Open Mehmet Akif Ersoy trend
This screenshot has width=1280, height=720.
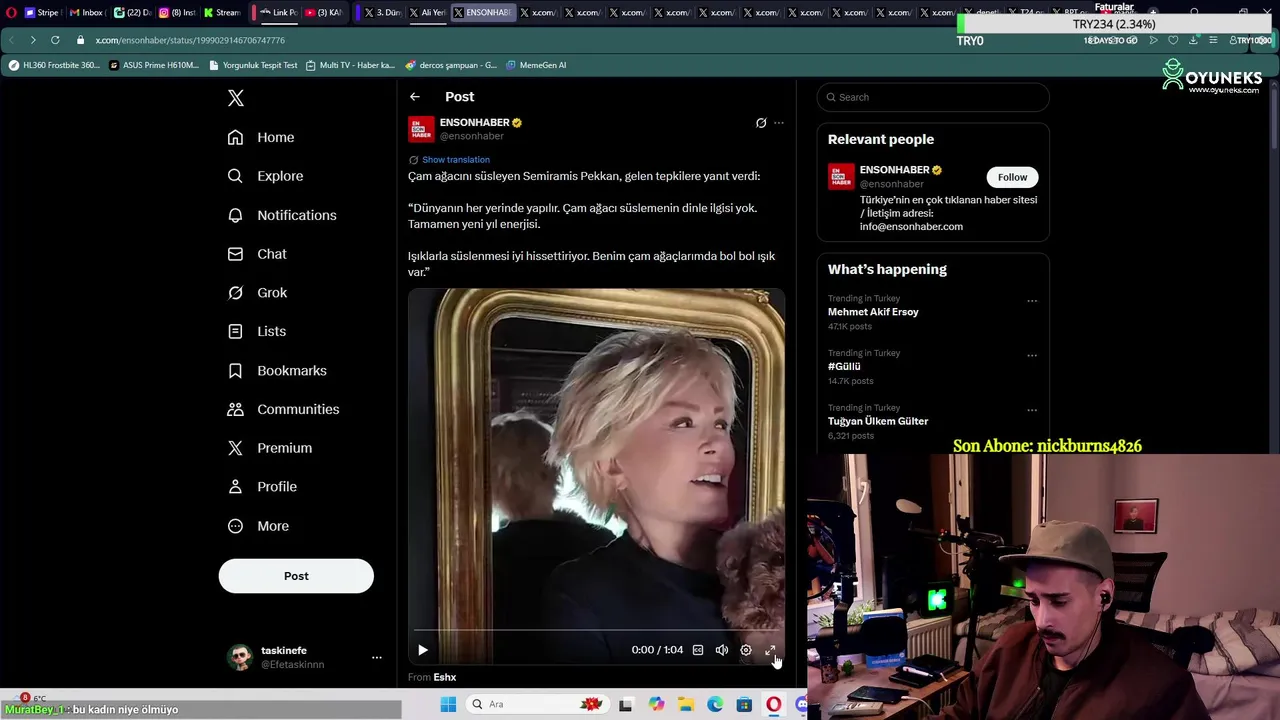[x=873, y=312]
